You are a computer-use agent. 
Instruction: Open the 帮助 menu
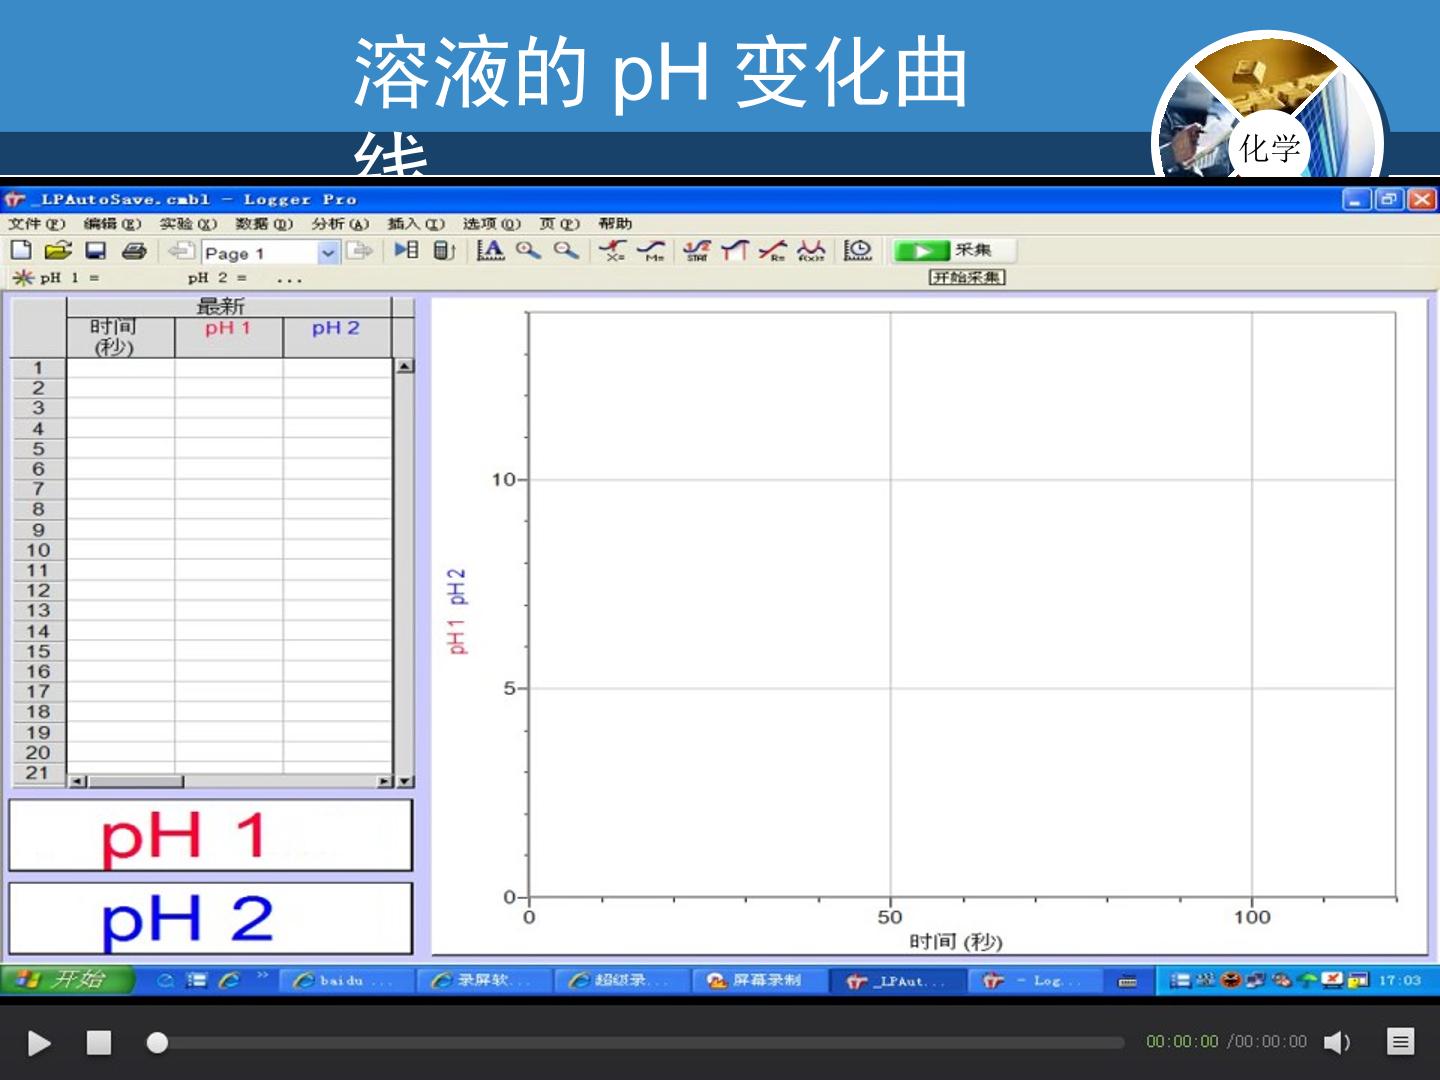[x=615, y=224]
